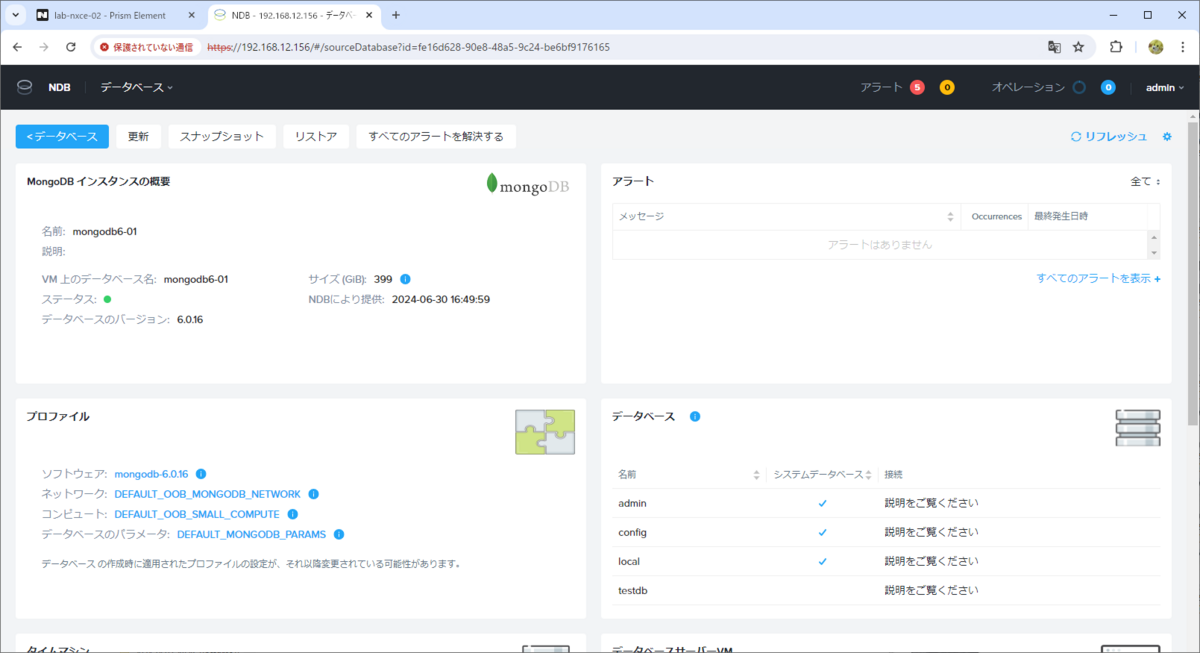Click the operations progress circle icon
Screen dimensions: 1200x653
point(1079,87)
